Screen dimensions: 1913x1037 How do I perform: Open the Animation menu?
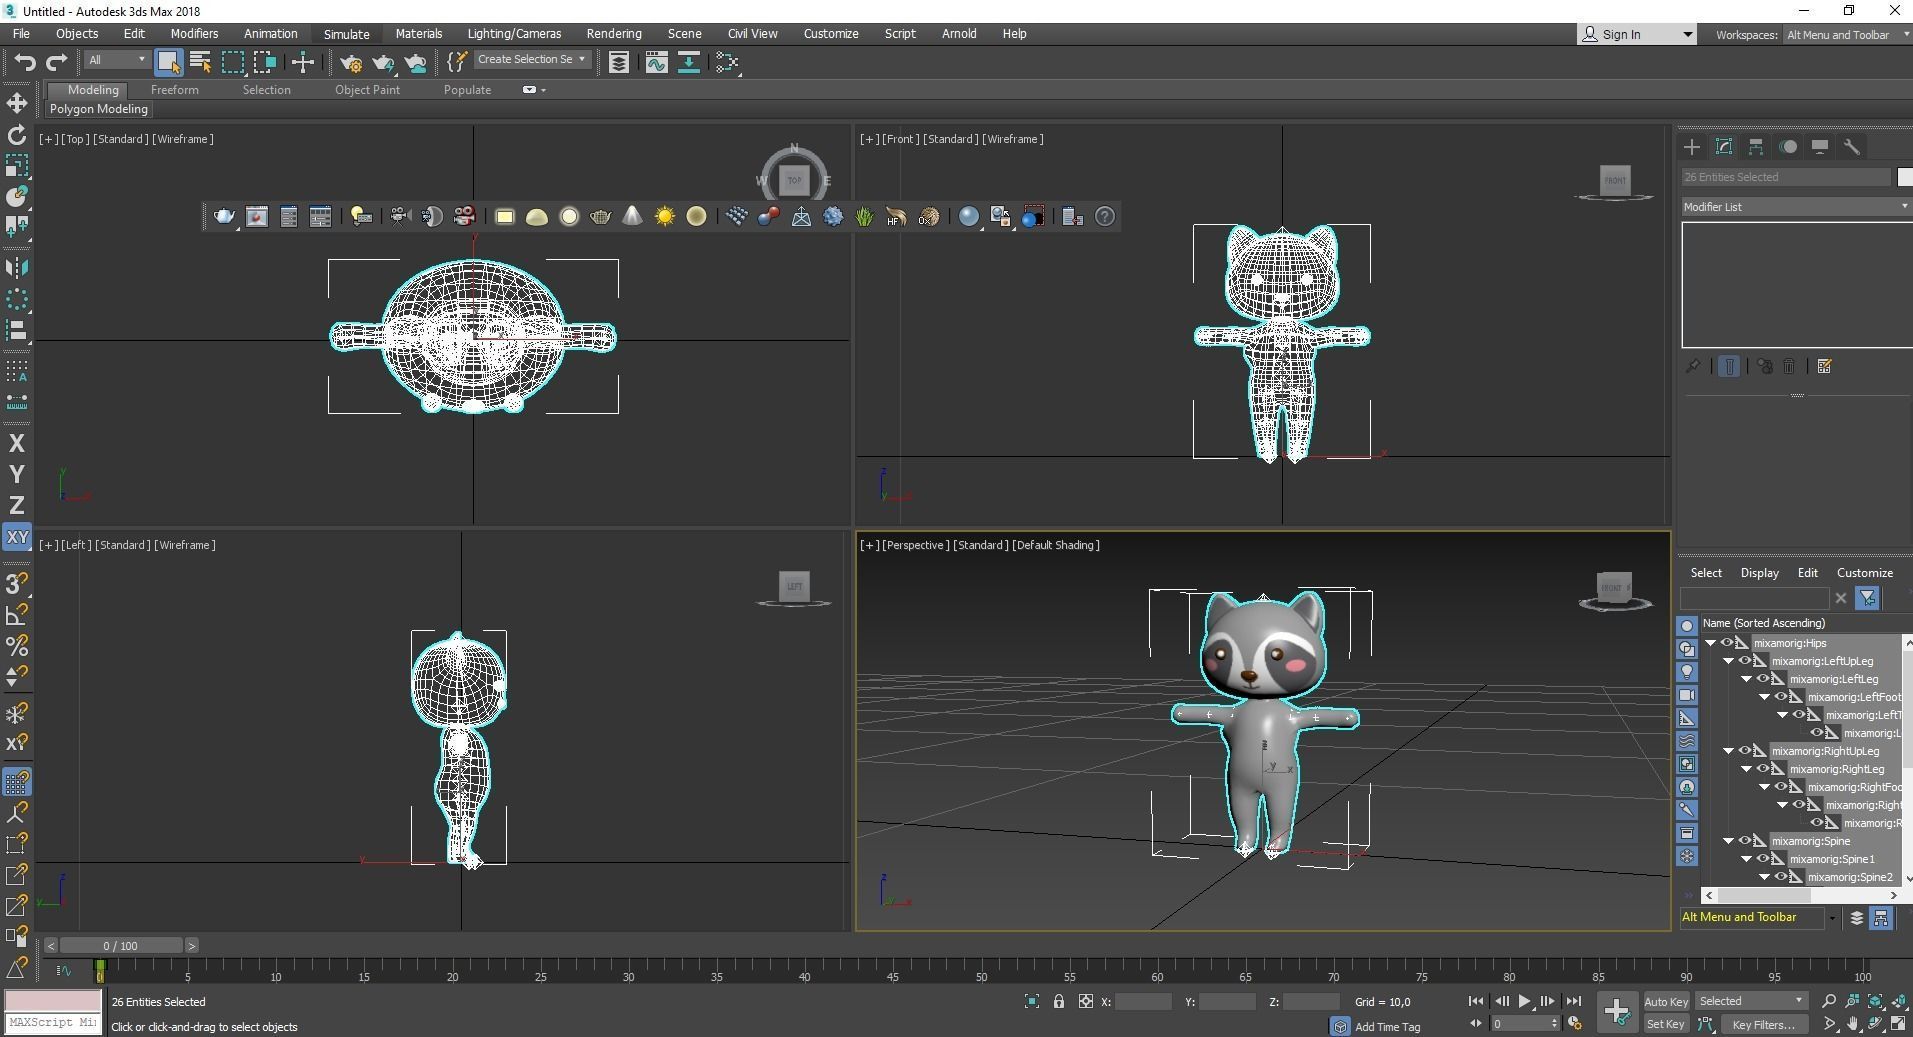271,34
